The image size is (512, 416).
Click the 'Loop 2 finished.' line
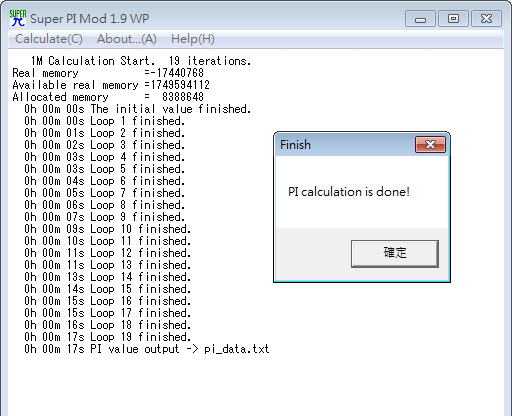pos(104,133)
